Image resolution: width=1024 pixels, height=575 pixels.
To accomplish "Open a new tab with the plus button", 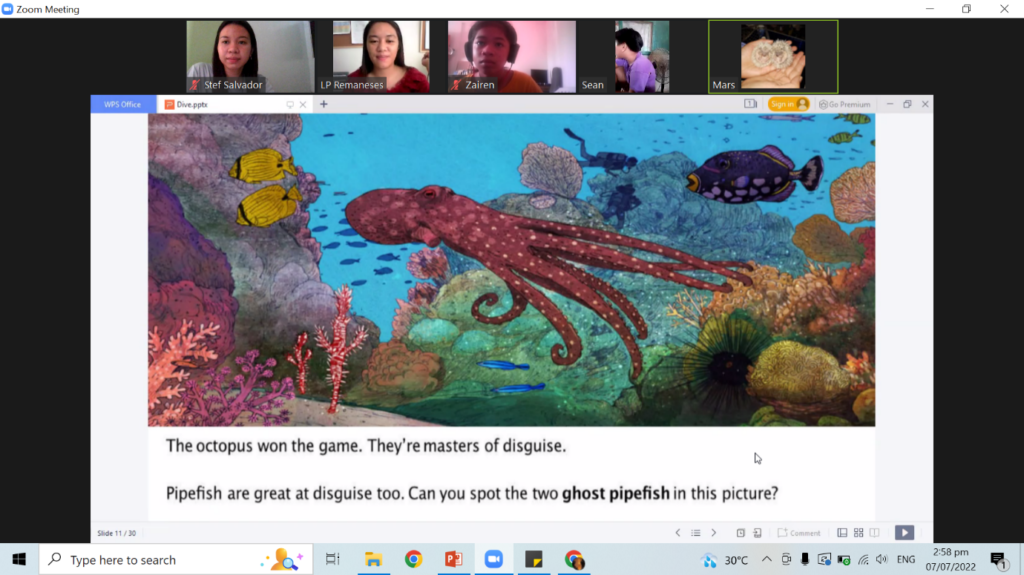I will pos(324,104).
